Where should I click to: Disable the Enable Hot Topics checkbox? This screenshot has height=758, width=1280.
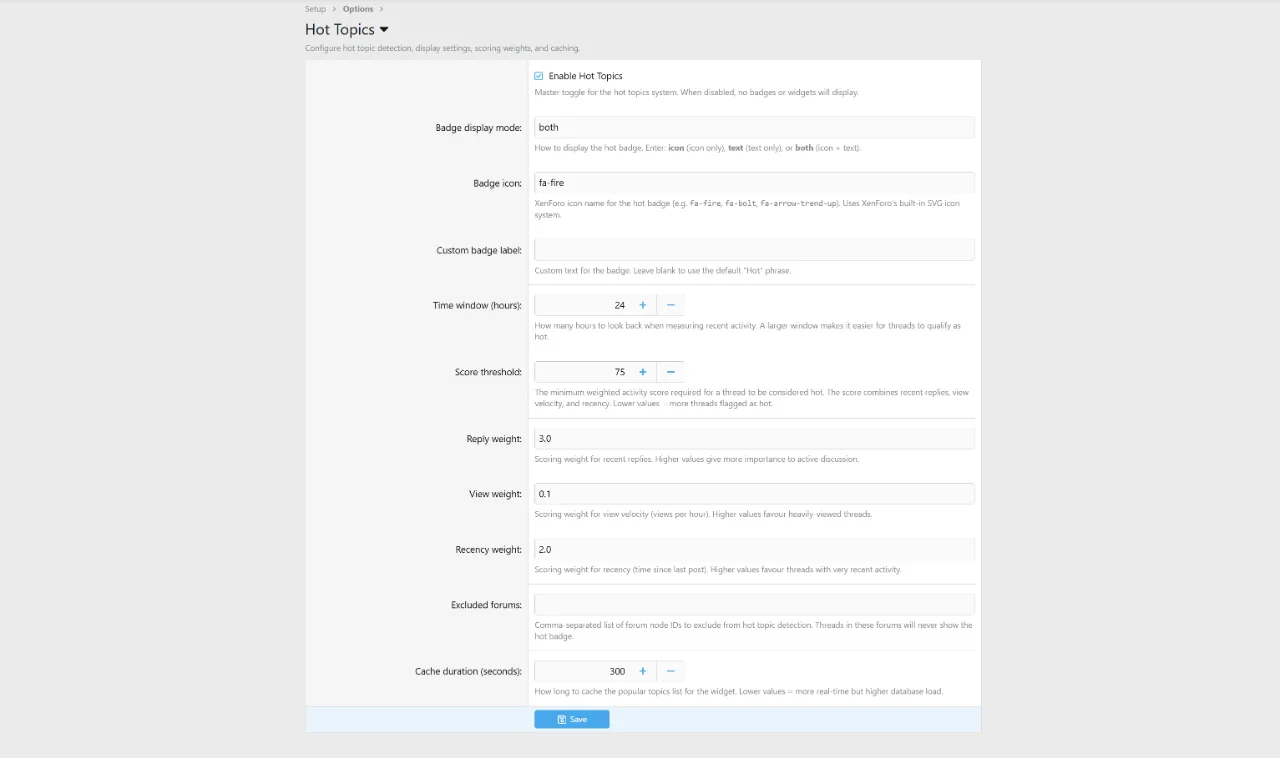[x=539, y=76]
